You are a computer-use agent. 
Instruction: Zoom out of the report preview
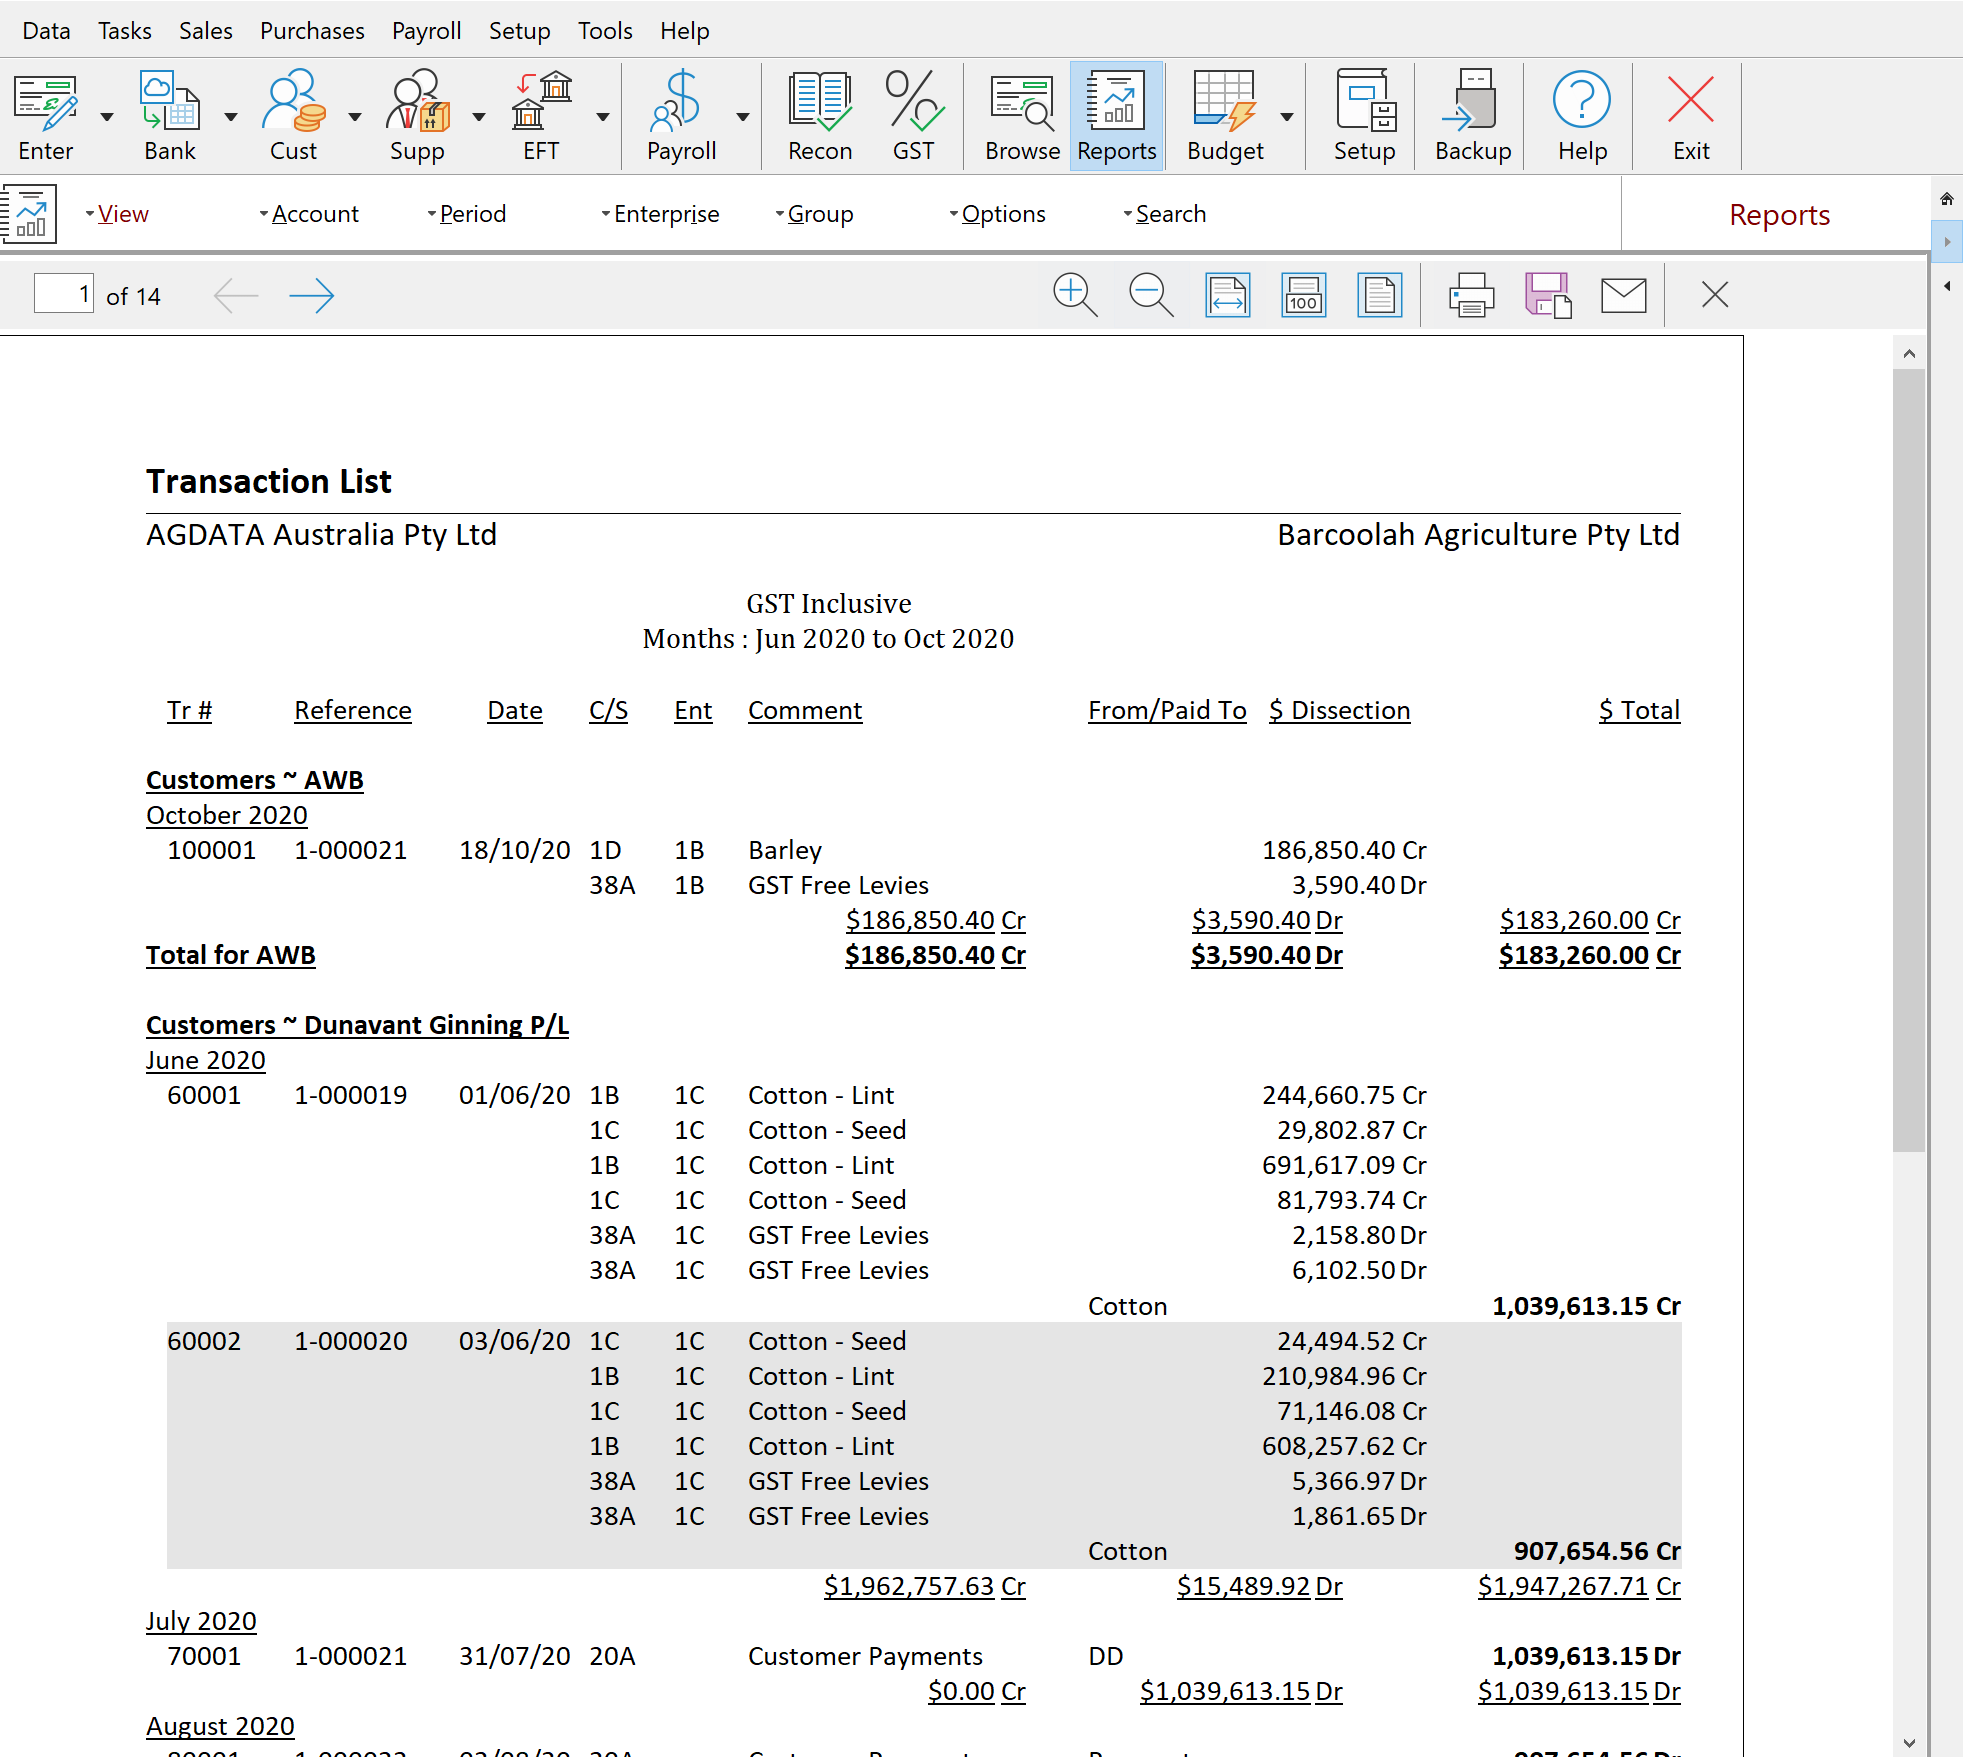(x=1151, y=295)
